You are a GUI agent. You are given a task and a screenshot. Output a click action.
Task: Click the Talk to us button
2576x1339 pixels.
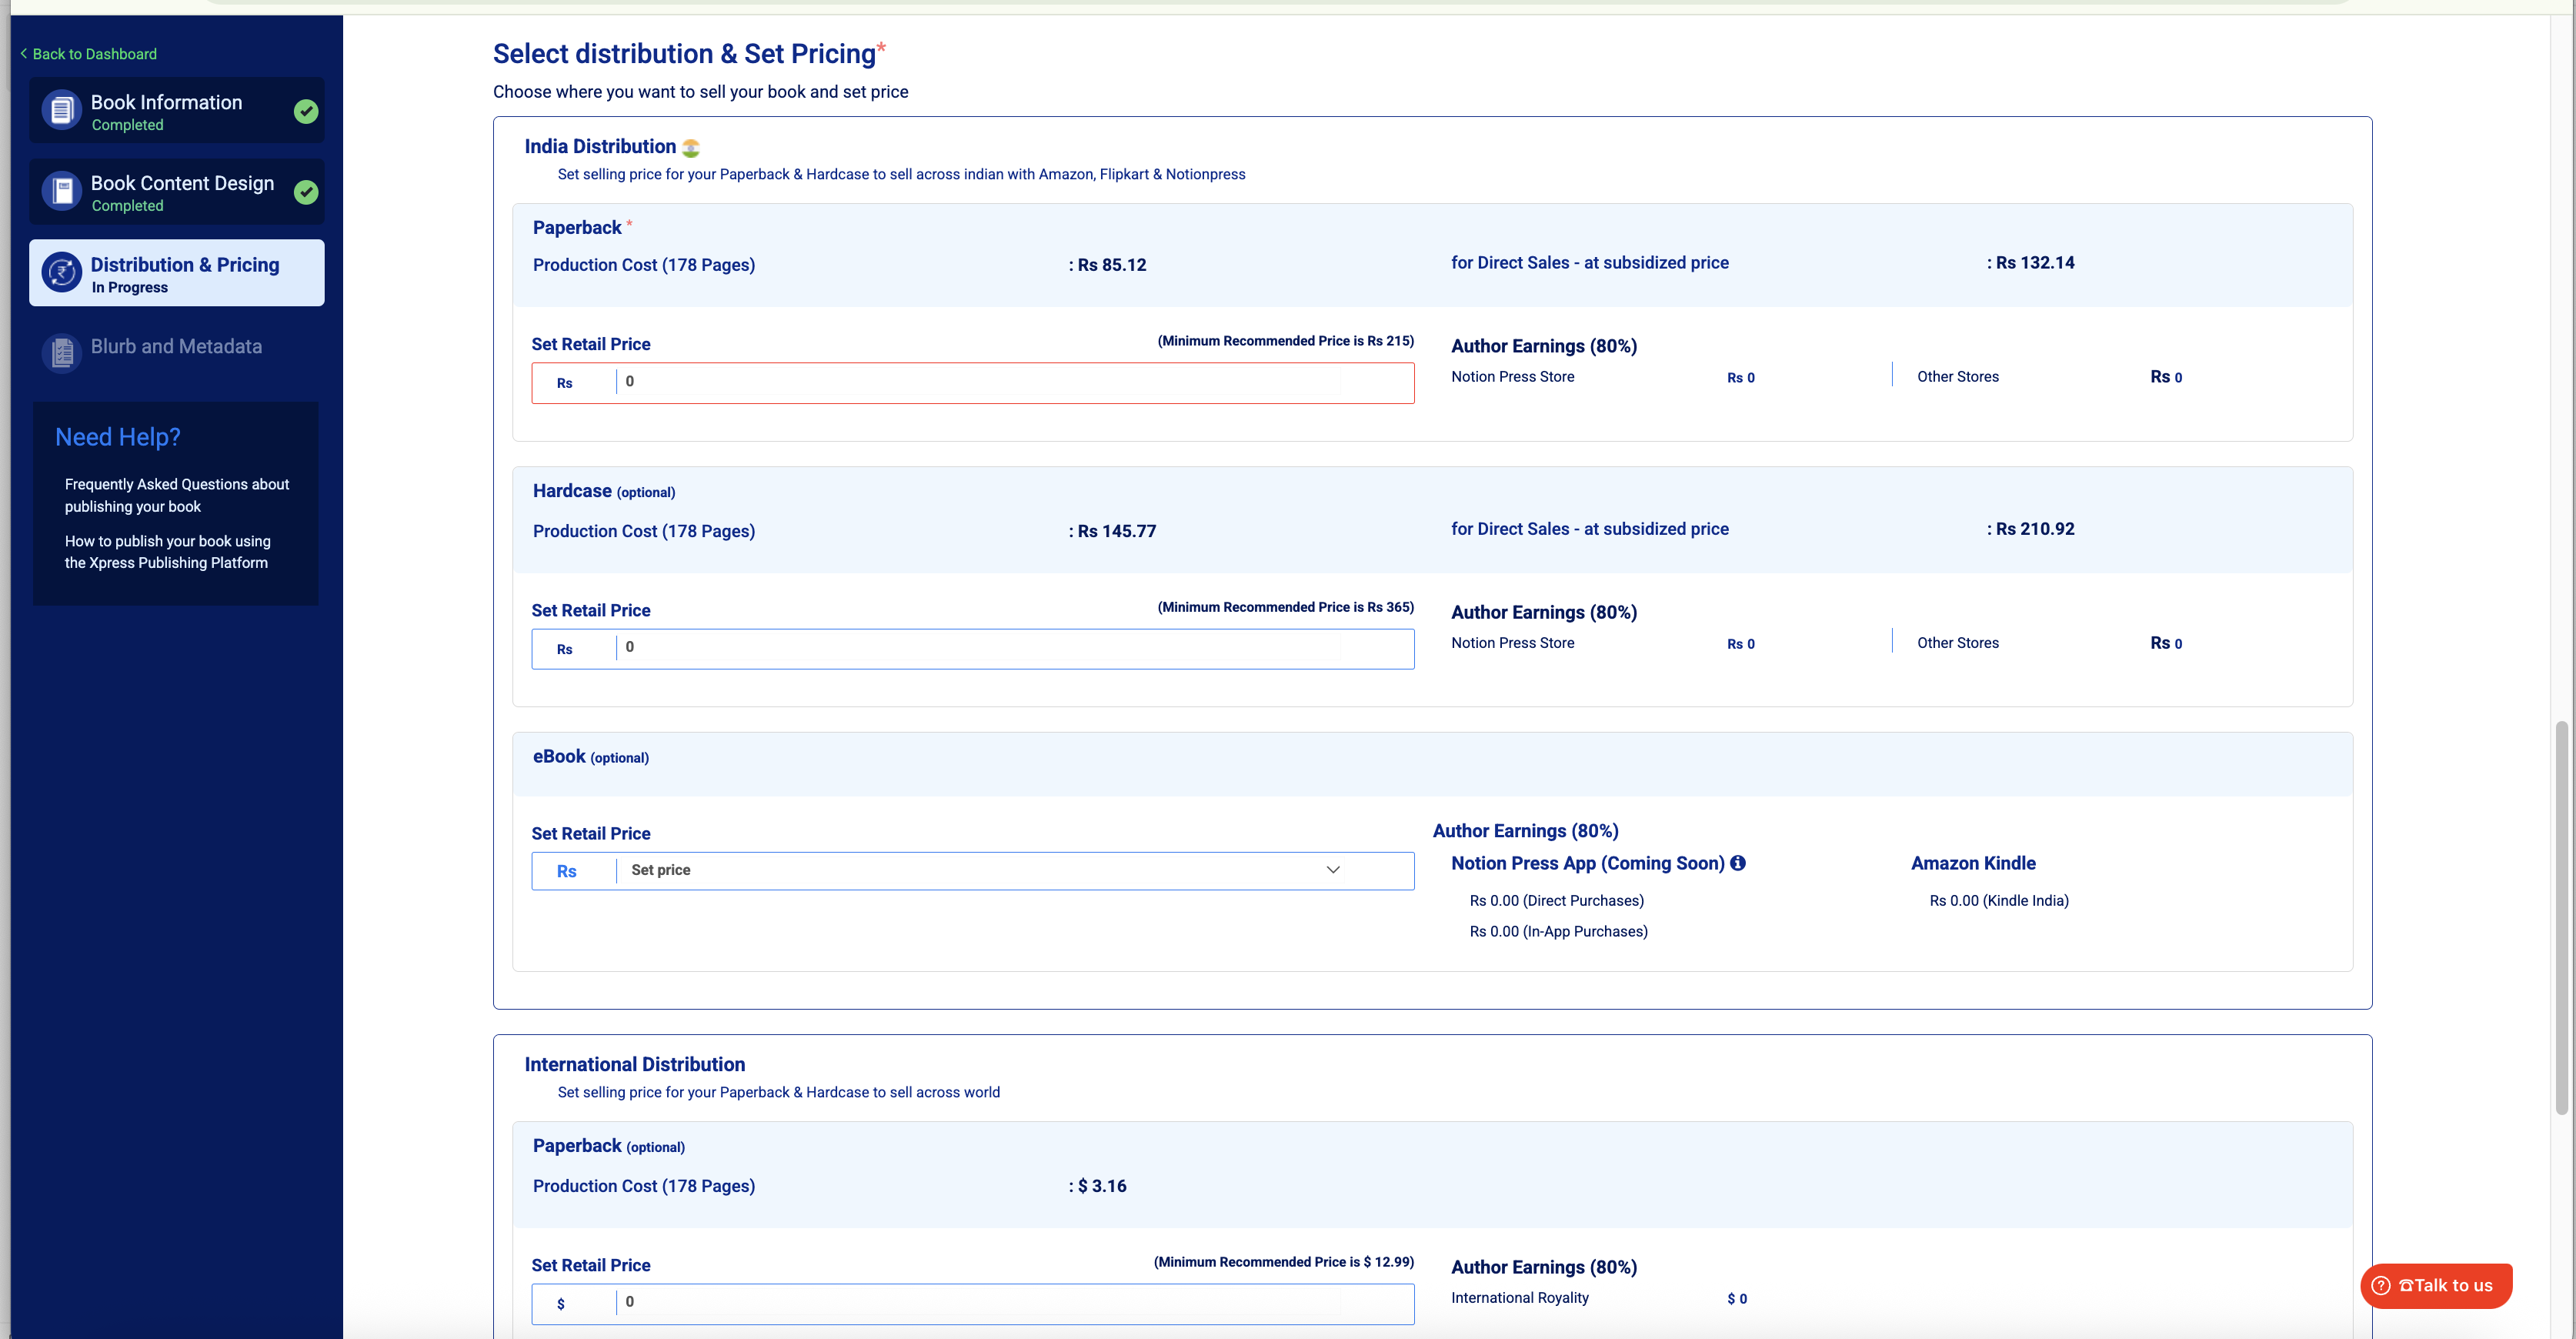(x=2435, y=1286)
